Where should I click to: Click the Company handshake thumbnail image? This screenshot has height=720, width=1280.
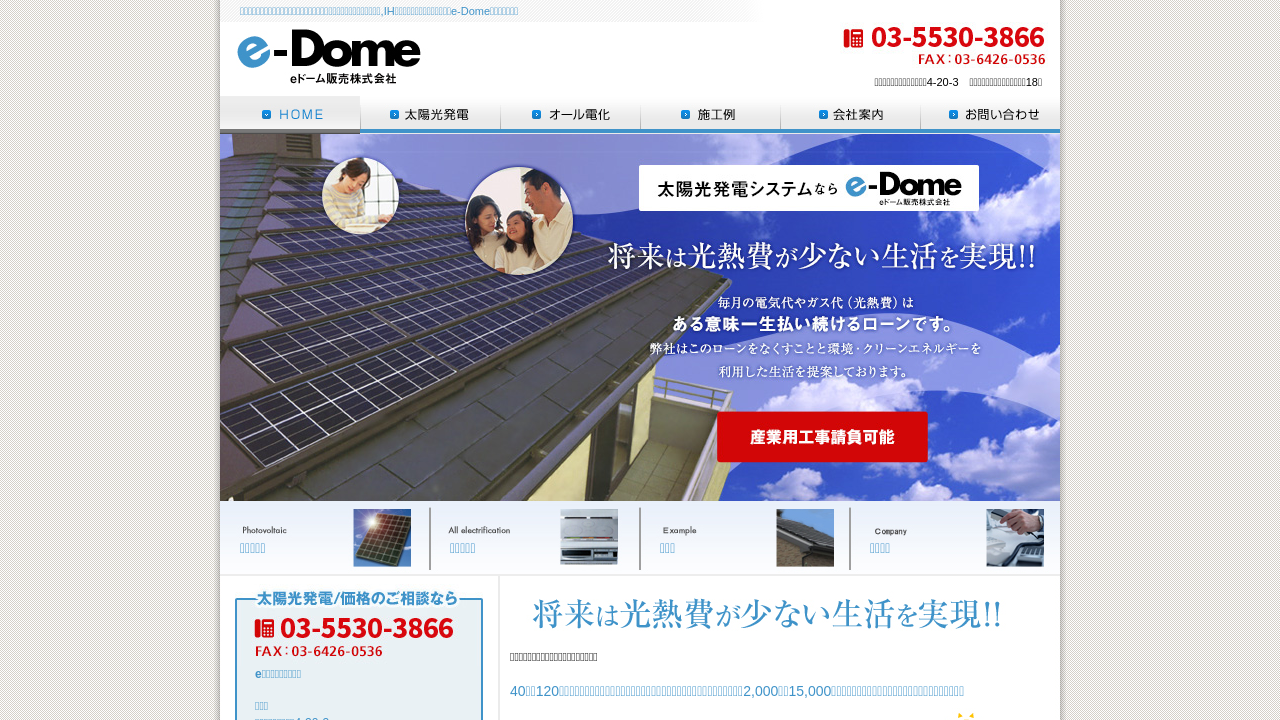coord(1014,538)
